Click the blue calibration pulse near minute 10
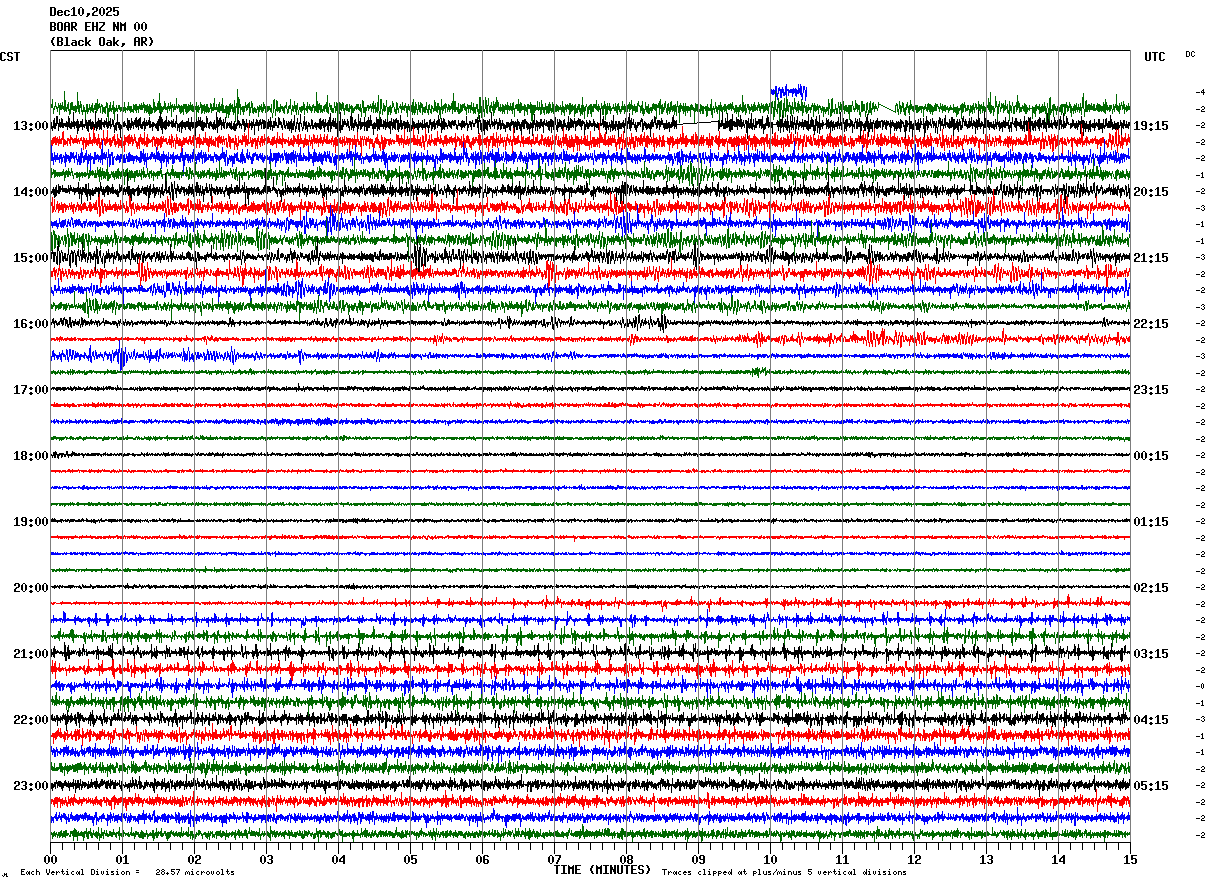 pyautogui.click(x=788, y=91)
